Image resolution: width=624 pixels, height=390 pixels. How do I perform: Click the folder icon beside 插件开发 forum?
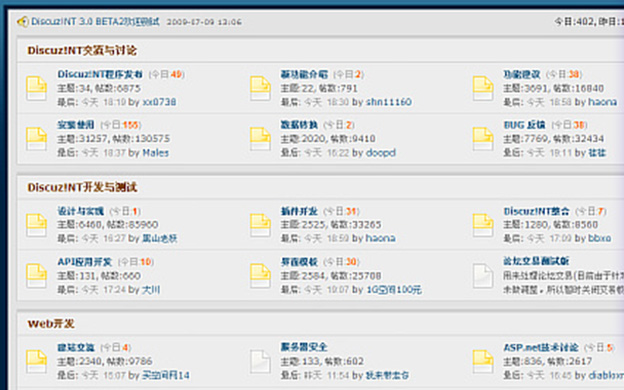tap(260, 225)
